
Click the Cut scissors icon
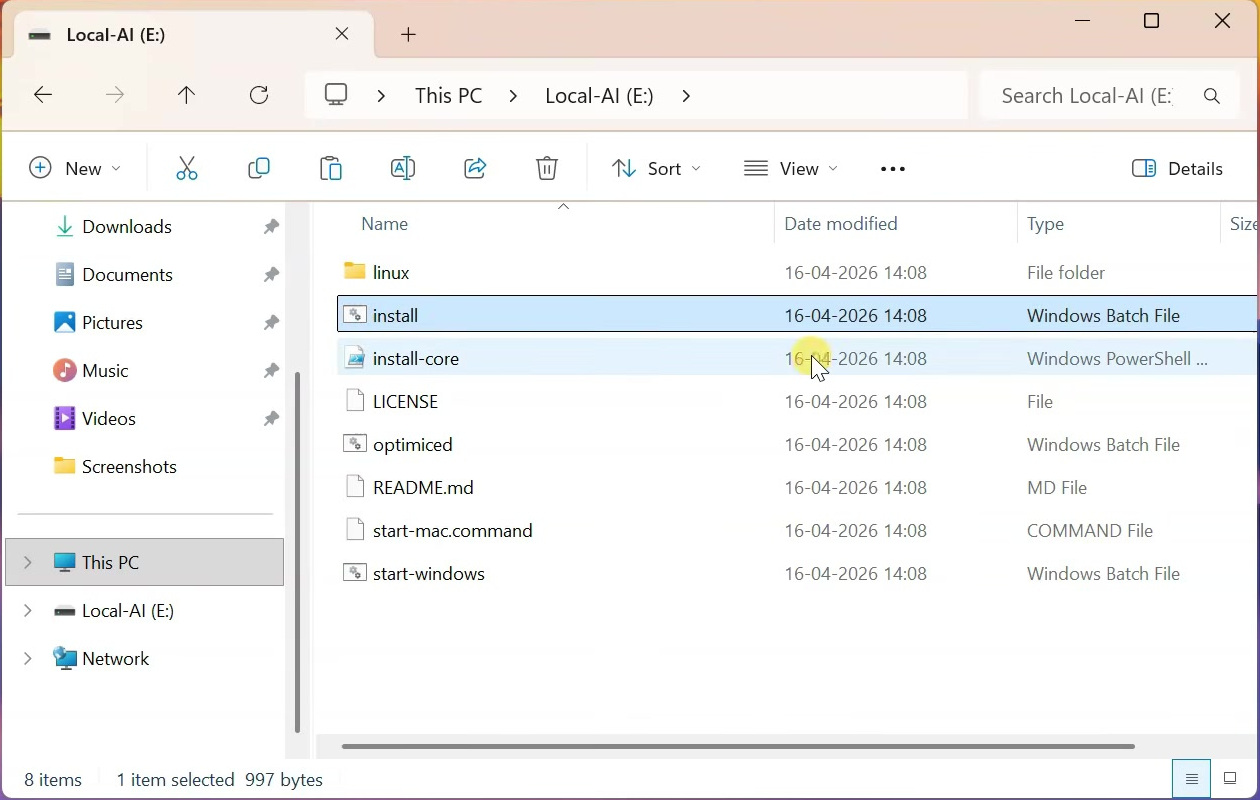(x=187, y=168)
